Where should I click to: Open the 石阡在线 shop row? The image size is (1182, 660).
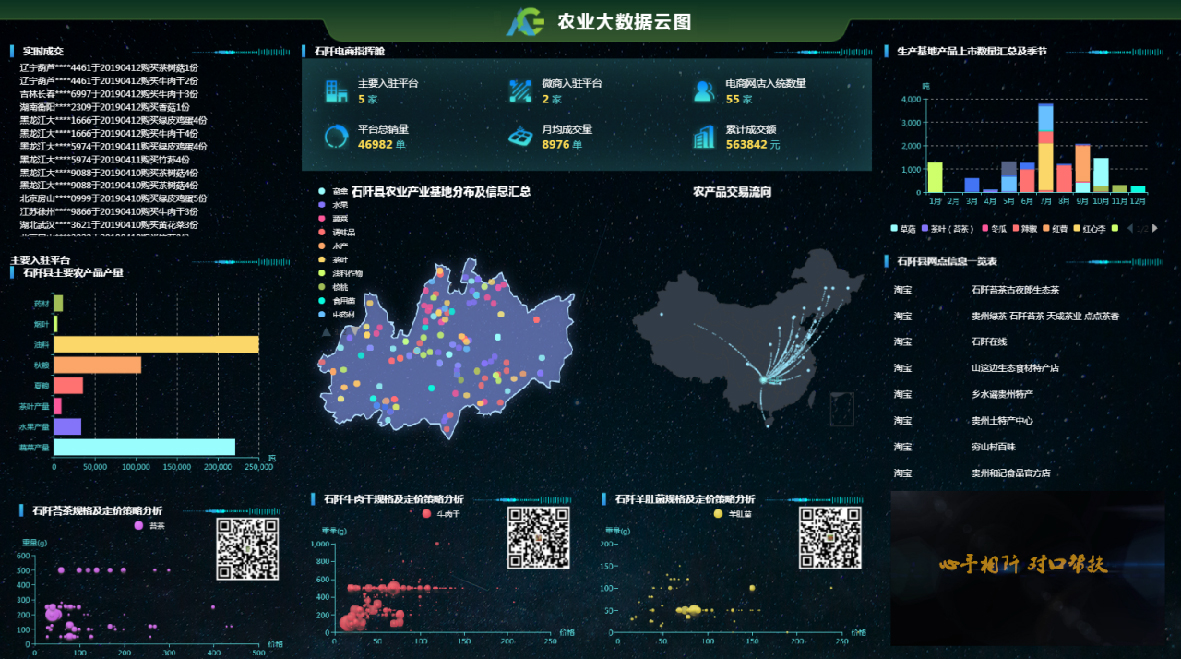(x=990, y=342)
